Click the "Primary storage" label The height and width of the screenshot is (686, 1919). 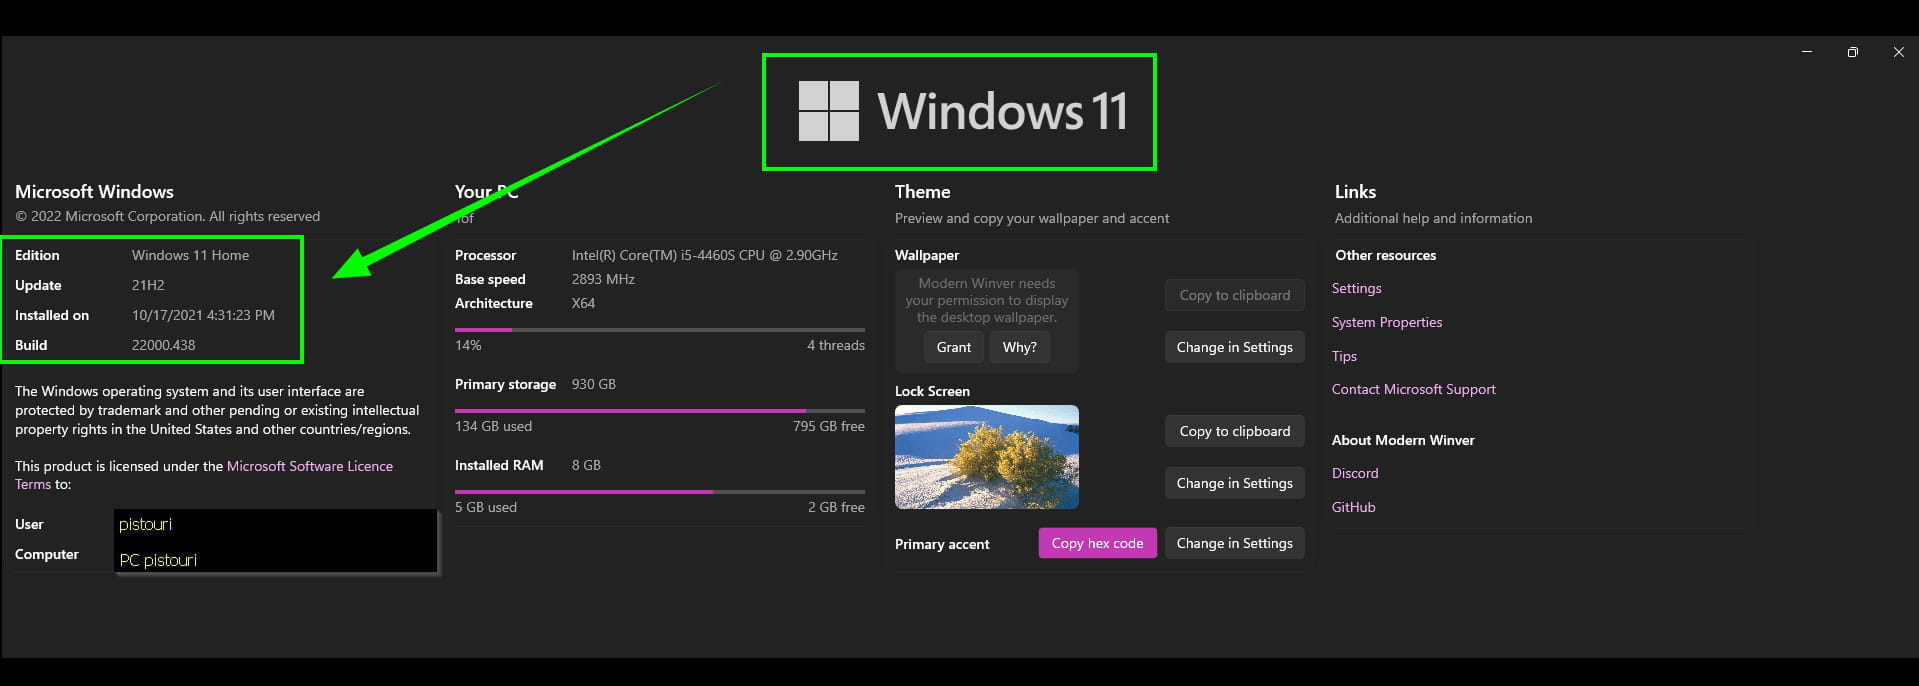pos(505,384)
